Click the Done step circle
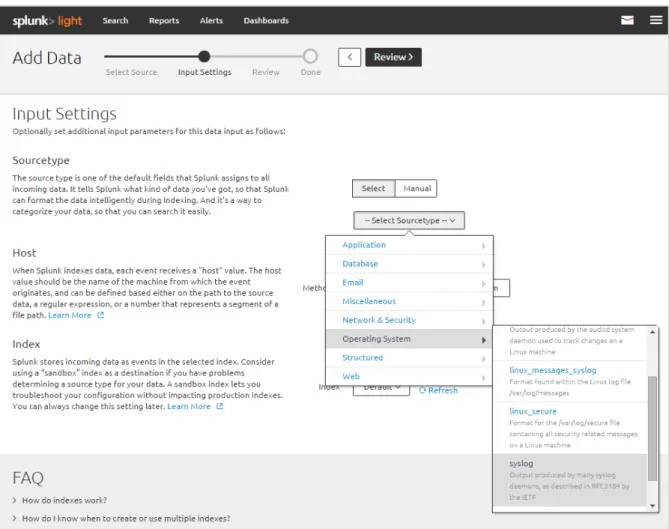The width and height of the screenshot is (669, 529). [x=310, y=56]
